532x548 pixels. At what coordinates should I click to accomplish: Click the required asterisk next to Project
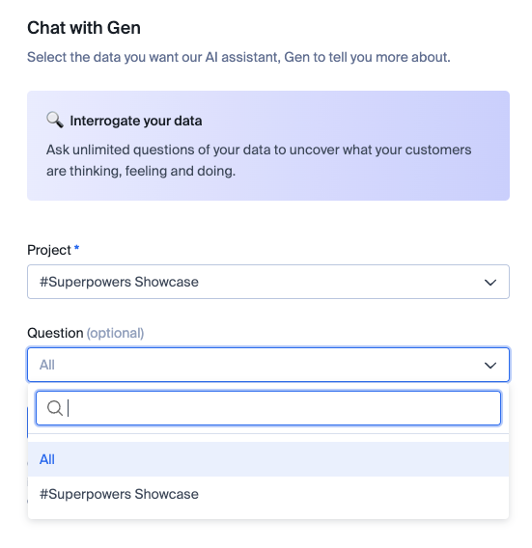77,248
